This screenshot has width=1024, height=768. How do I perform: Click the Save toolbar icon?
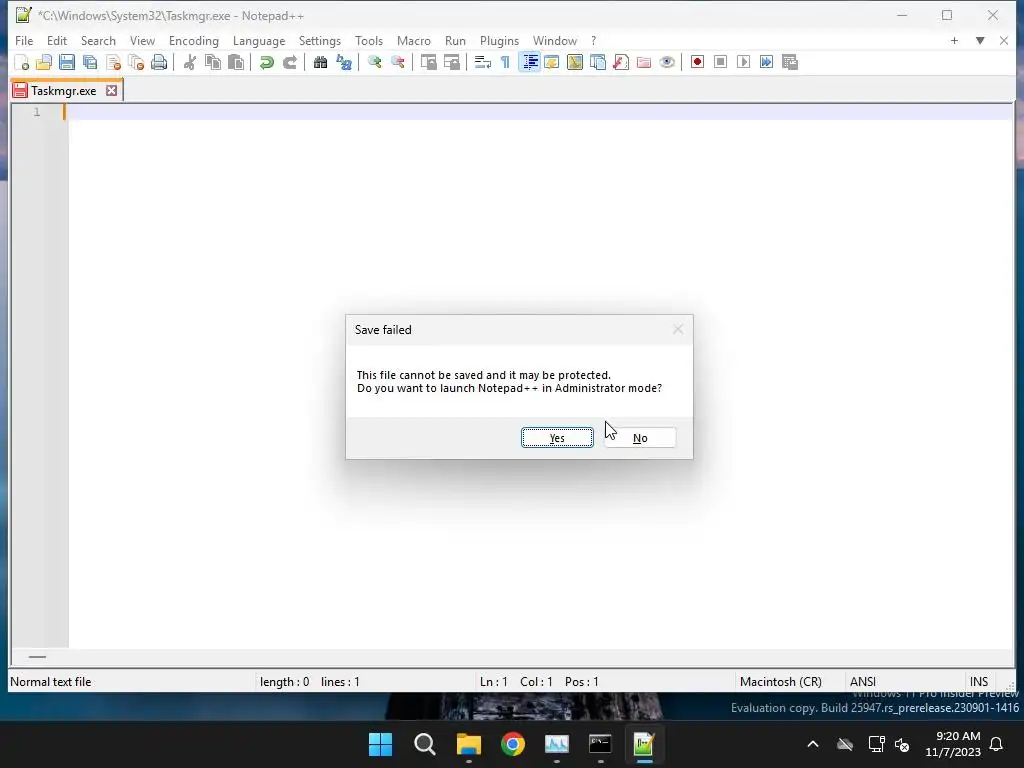(67, 62)
